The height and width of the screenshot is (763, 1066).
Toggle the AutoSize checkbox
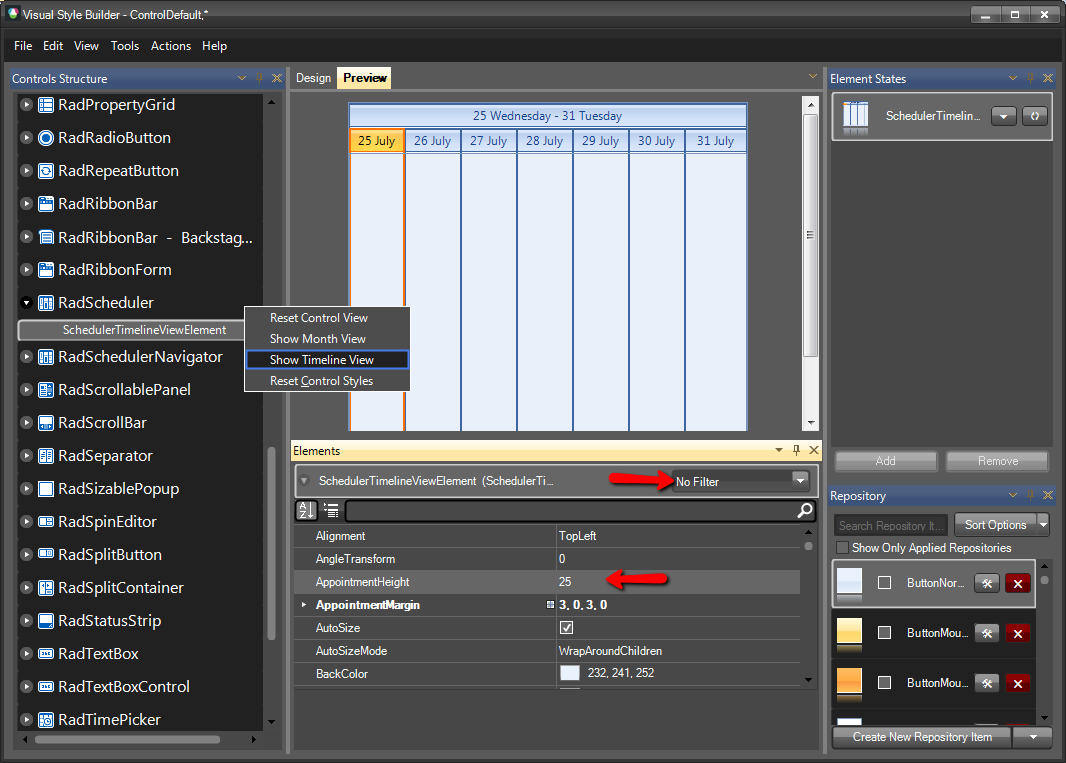566,628
